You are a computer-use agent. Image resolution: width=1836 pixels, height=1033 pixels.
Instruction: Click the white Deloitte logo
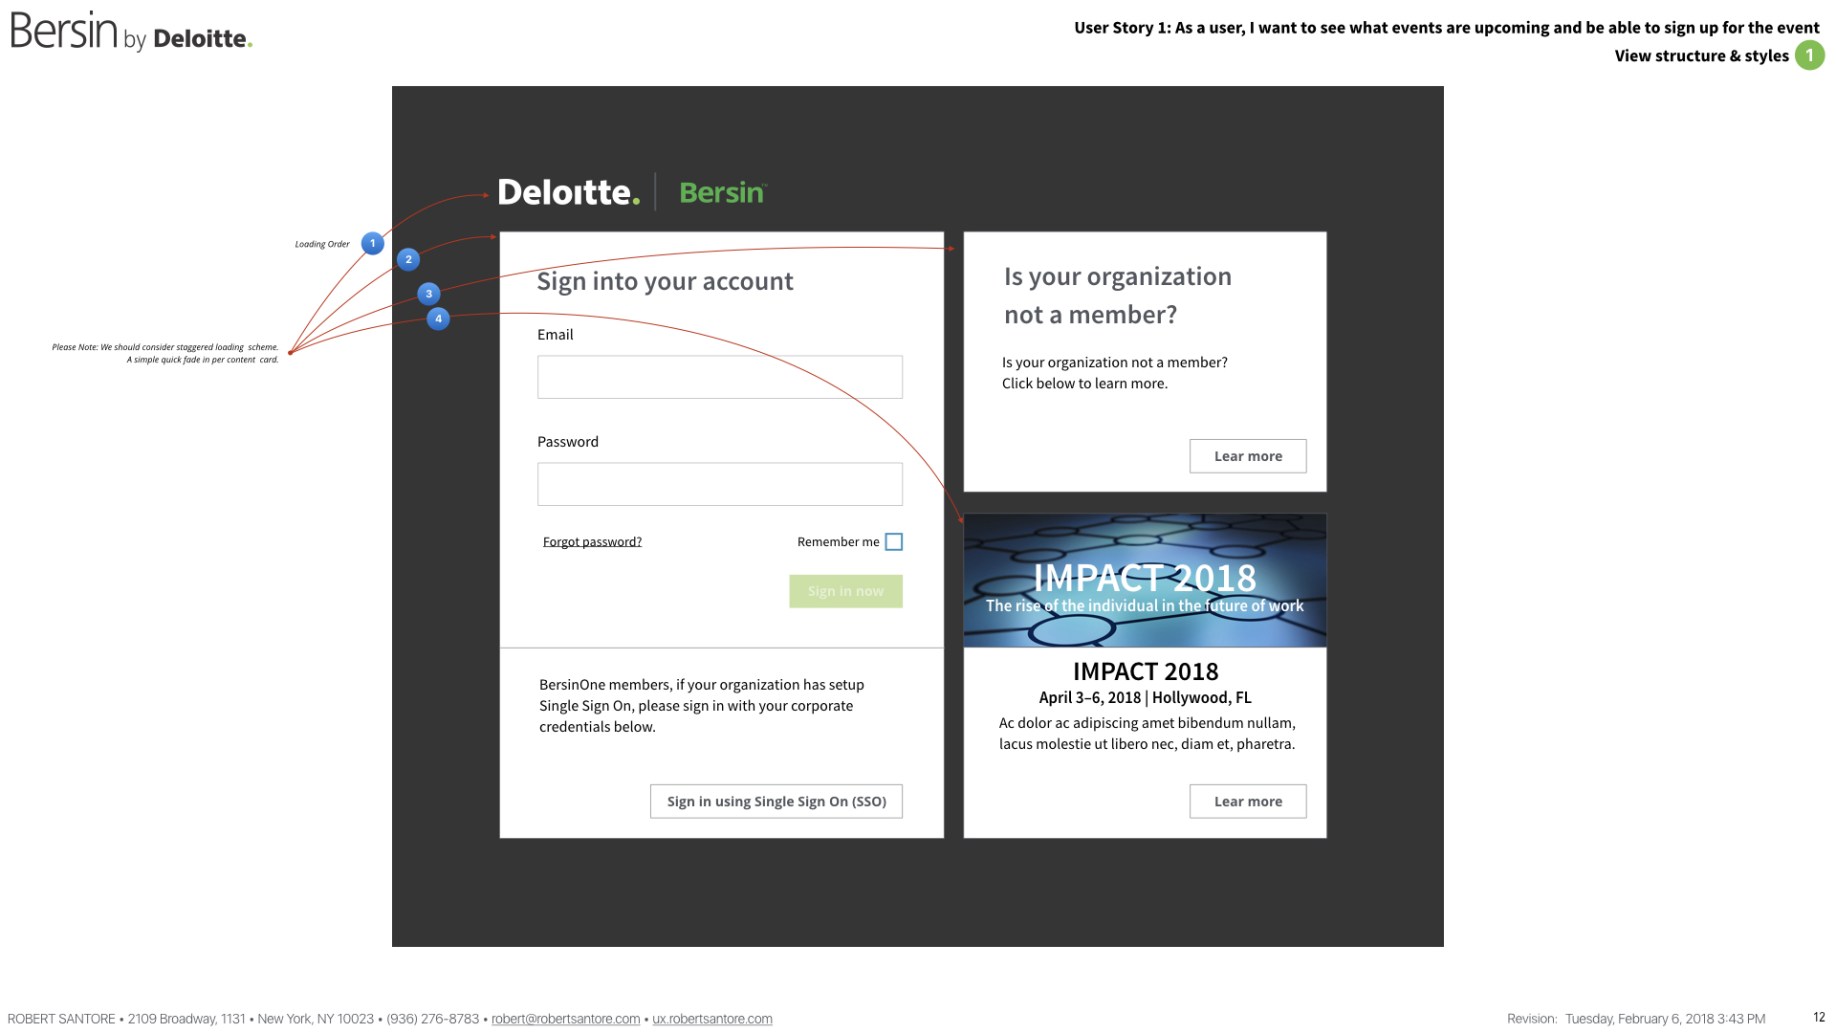tap(569, 192)
